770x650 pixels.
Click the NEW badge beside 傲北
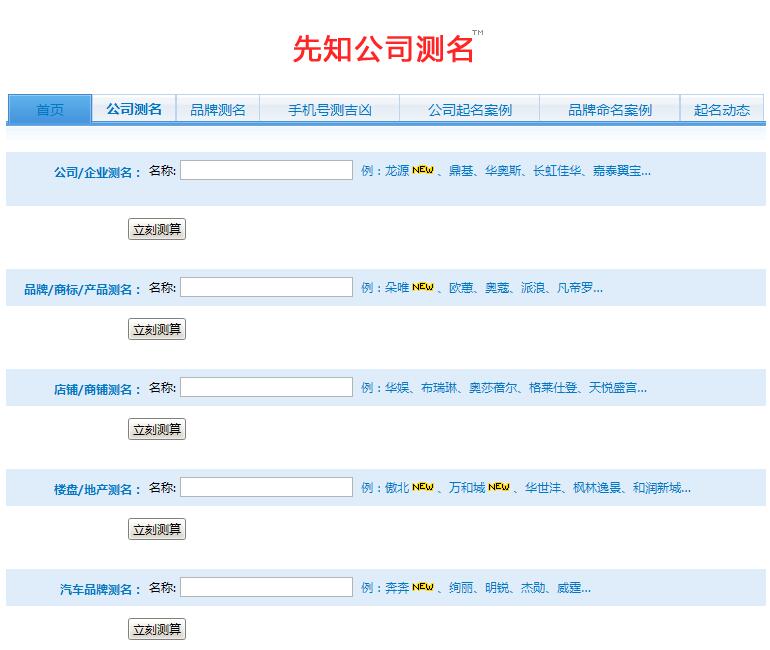[x=423, y=487]
